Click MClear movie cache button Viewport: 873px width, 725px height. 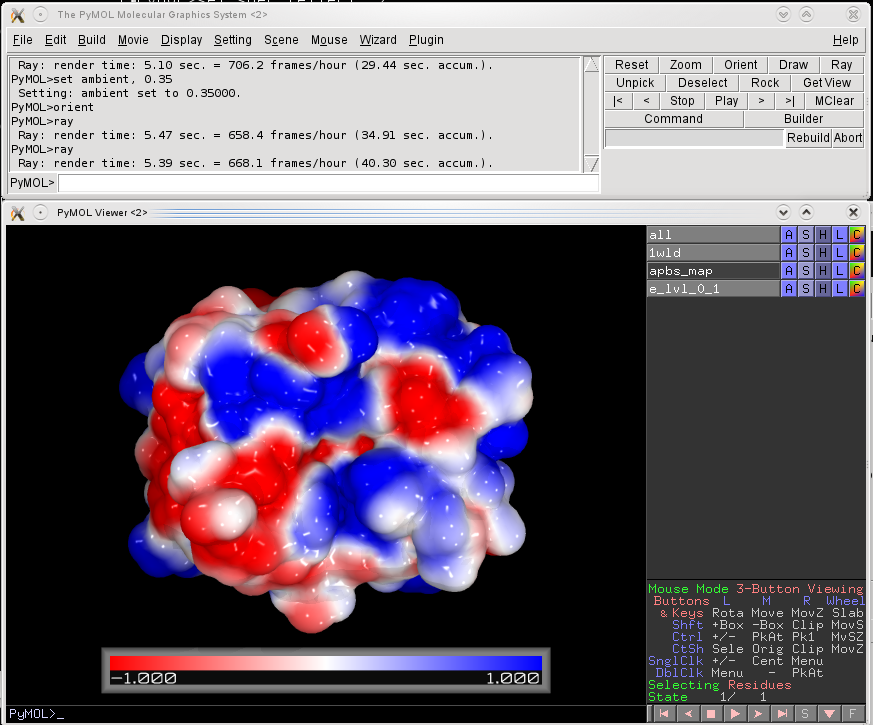[834, 101]
